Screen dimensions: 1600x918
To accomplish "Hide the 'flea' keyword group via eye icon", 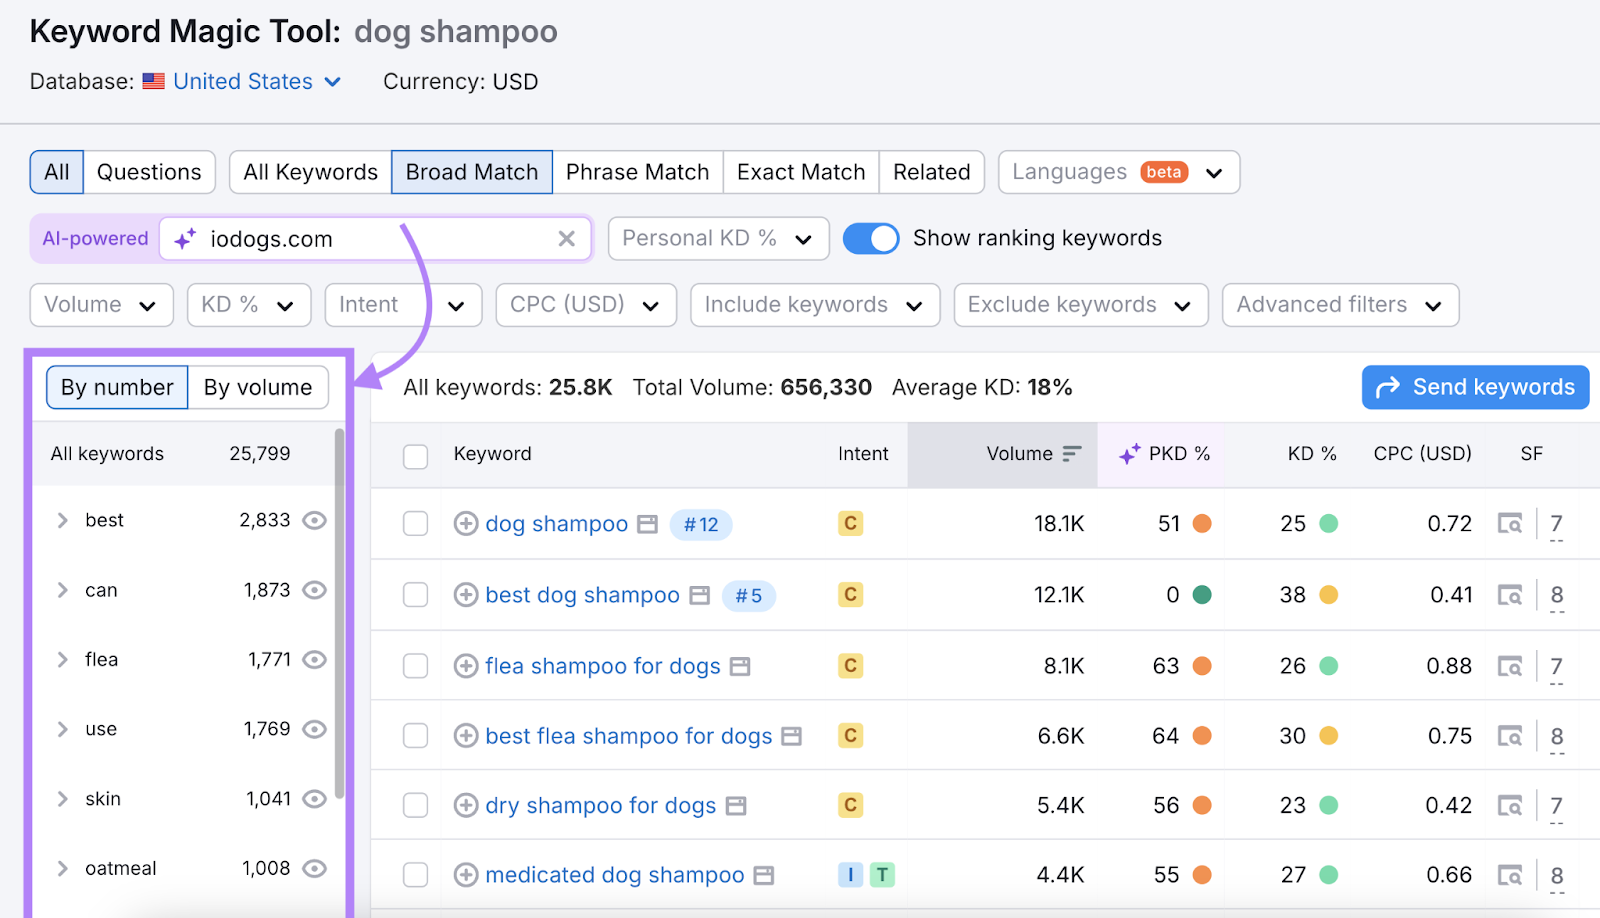I will coord(315,660).
